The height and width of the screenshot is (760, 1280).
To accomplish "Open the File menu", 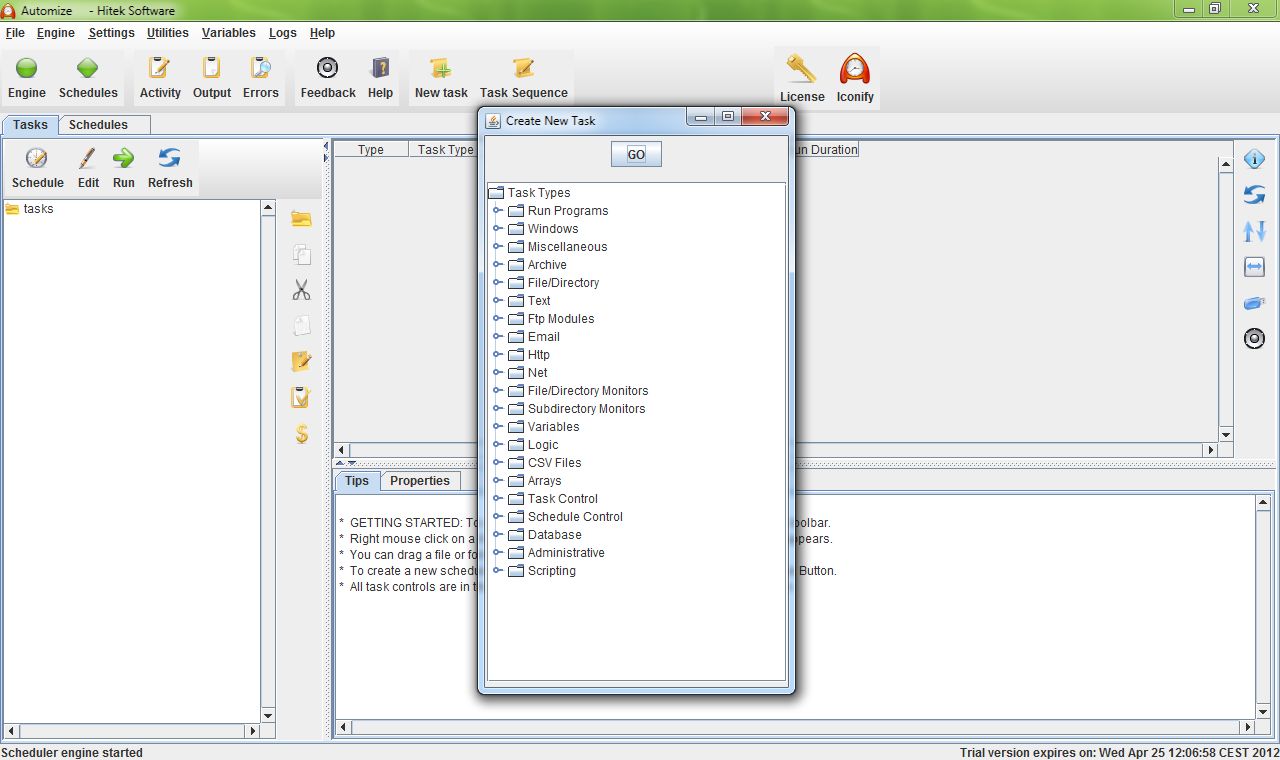I will (x=15, y=33).
